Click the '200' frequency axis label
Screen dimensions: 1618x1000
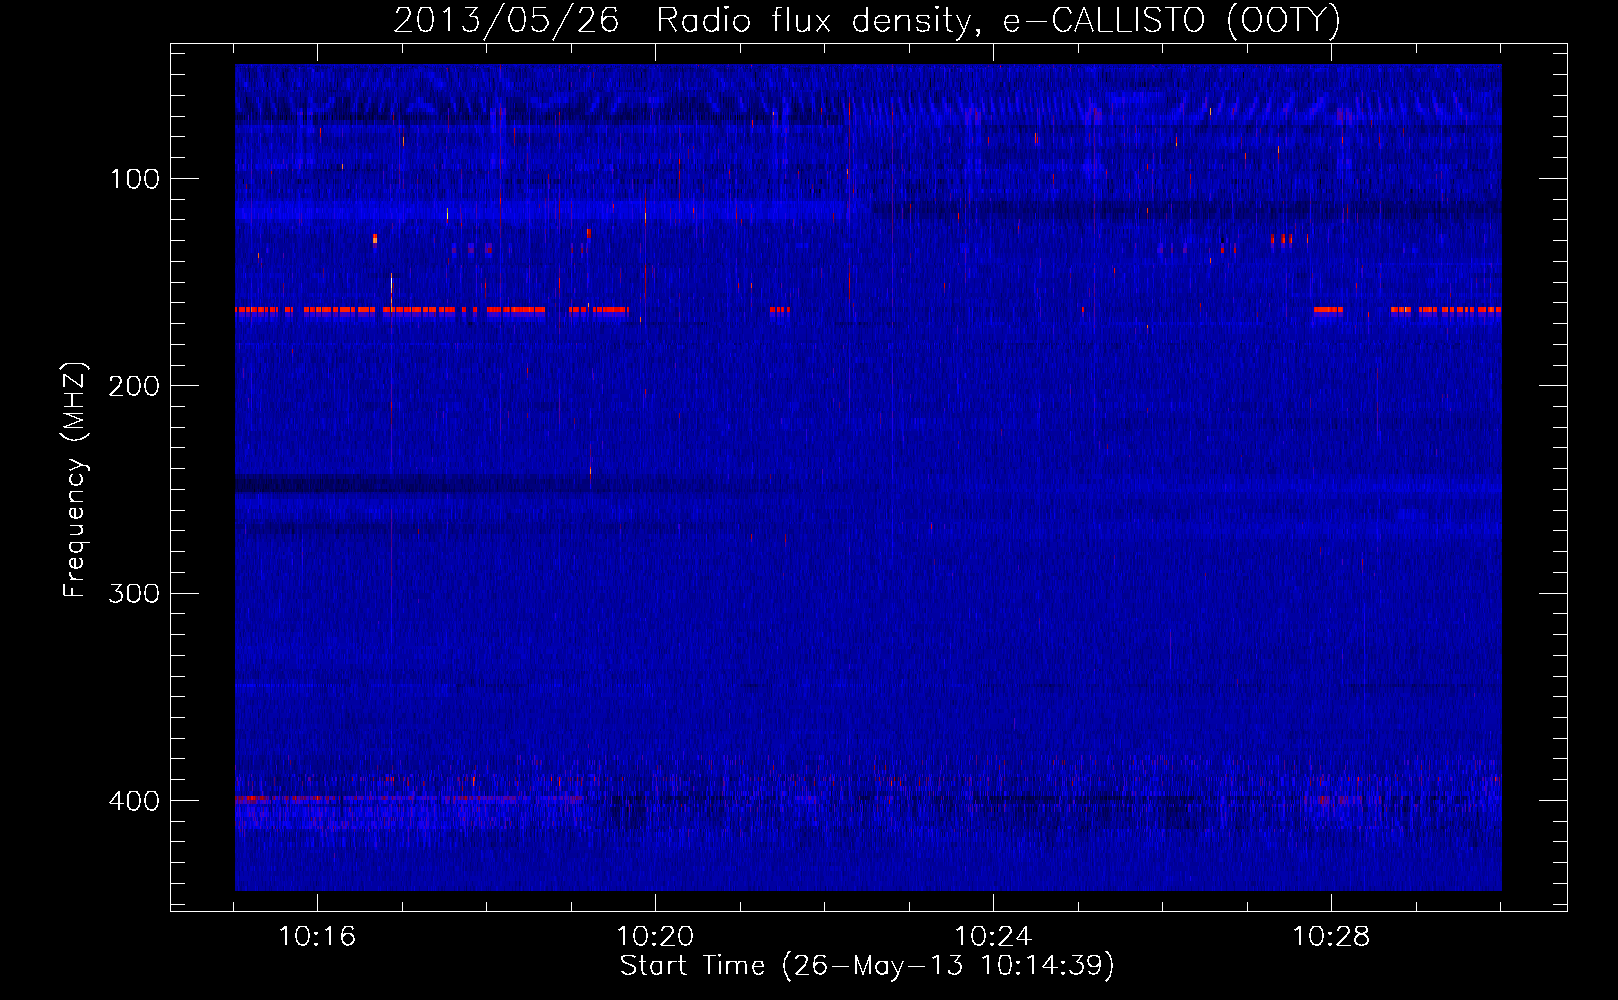pyautogui.click(x=134, y=386)
